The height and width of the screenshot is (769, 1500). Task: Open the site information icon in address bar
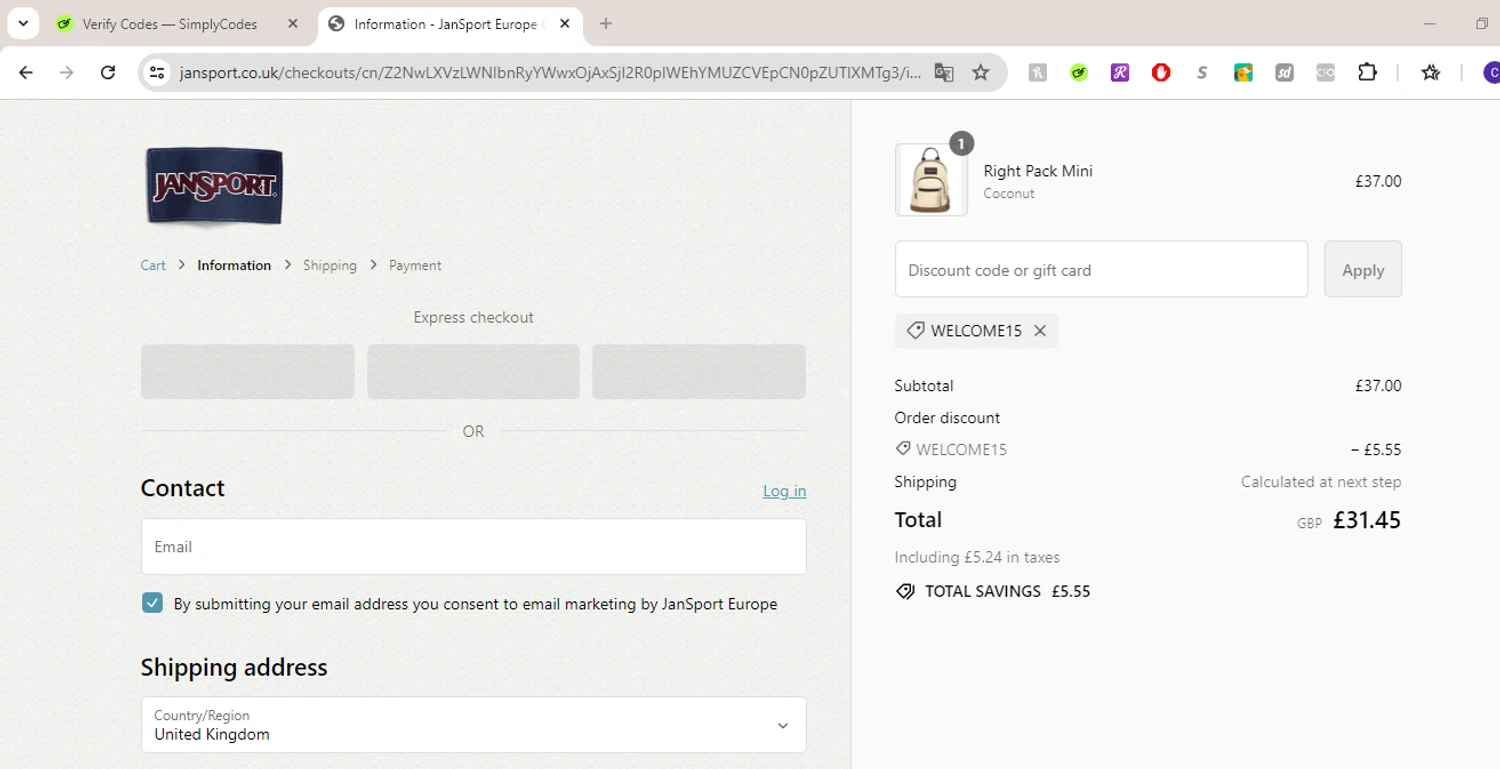[157, 72]
